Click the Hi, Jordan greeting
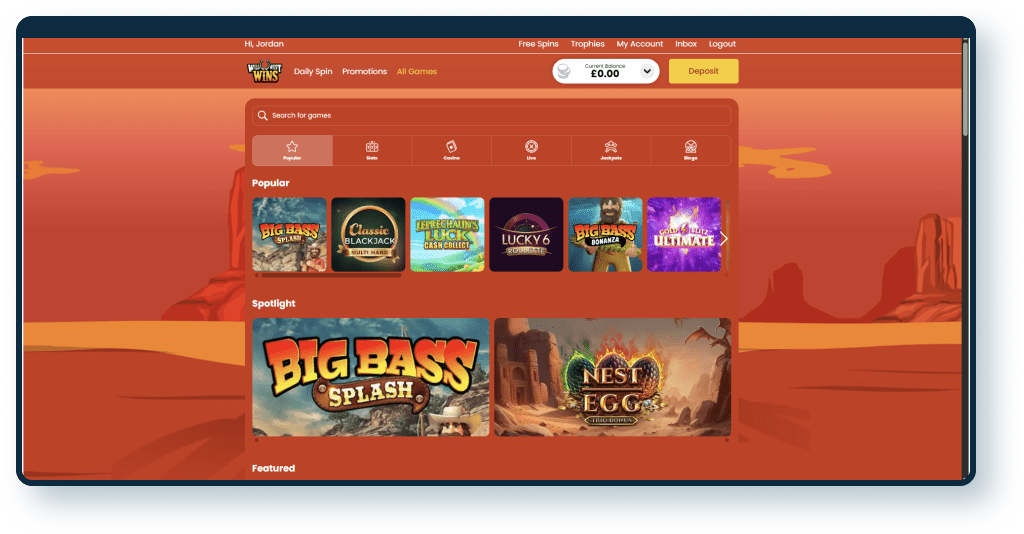Screen dimensions: 1024x534 pyautogui.click(x=264, y=44)
